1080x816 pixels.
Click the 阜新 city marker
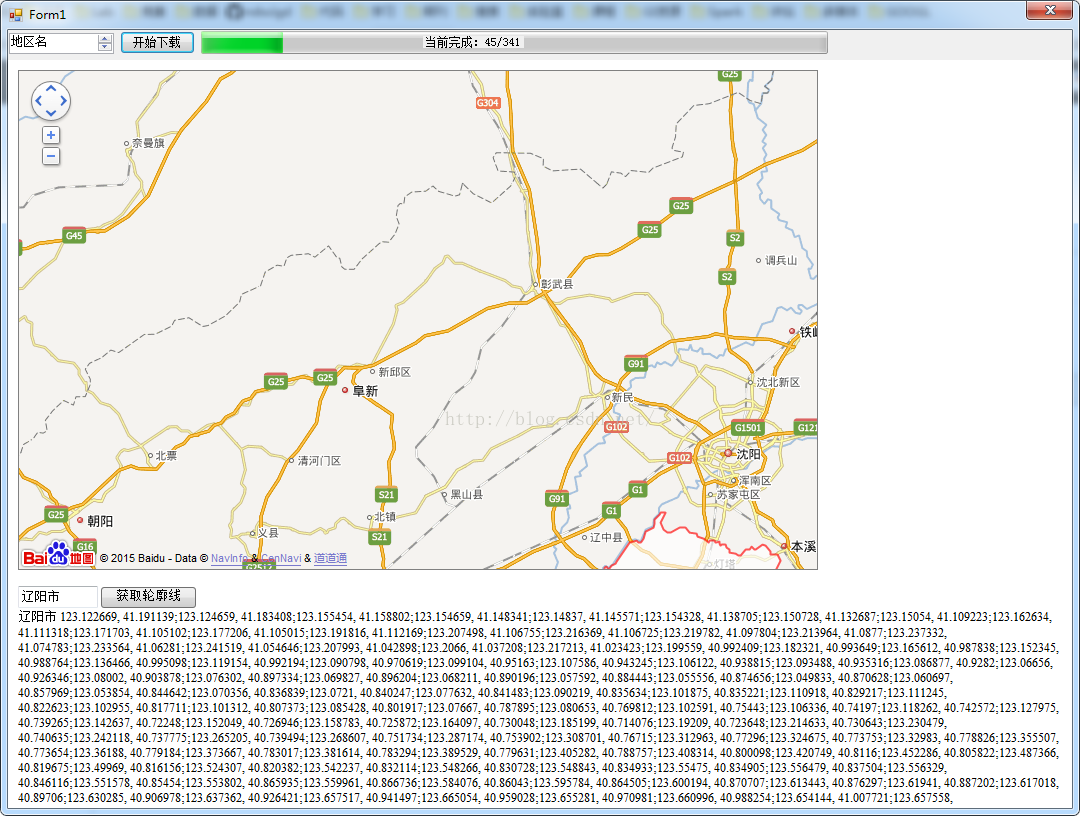click(x=345, y=390)
